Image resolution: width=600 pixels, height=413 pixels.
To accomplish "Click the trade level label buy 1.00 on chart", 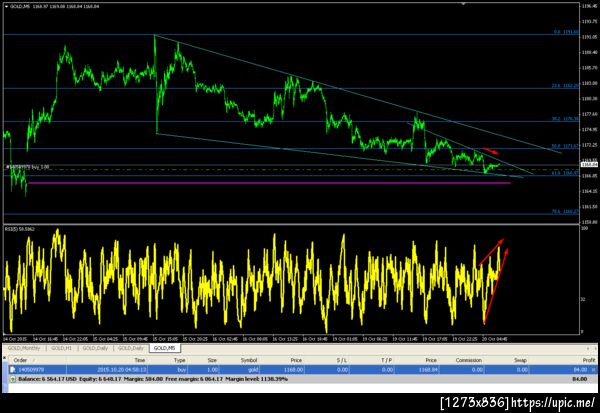I will pos(27,167).
